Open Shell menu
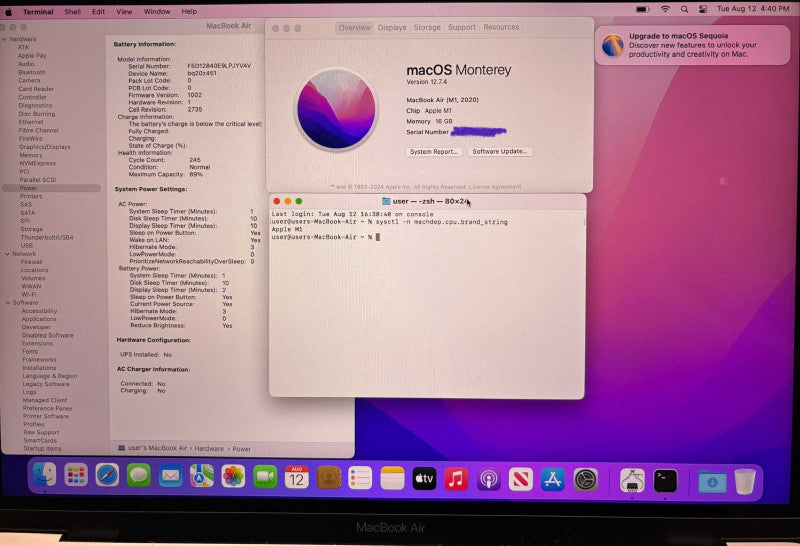800x546 pixels. [72, 11]
